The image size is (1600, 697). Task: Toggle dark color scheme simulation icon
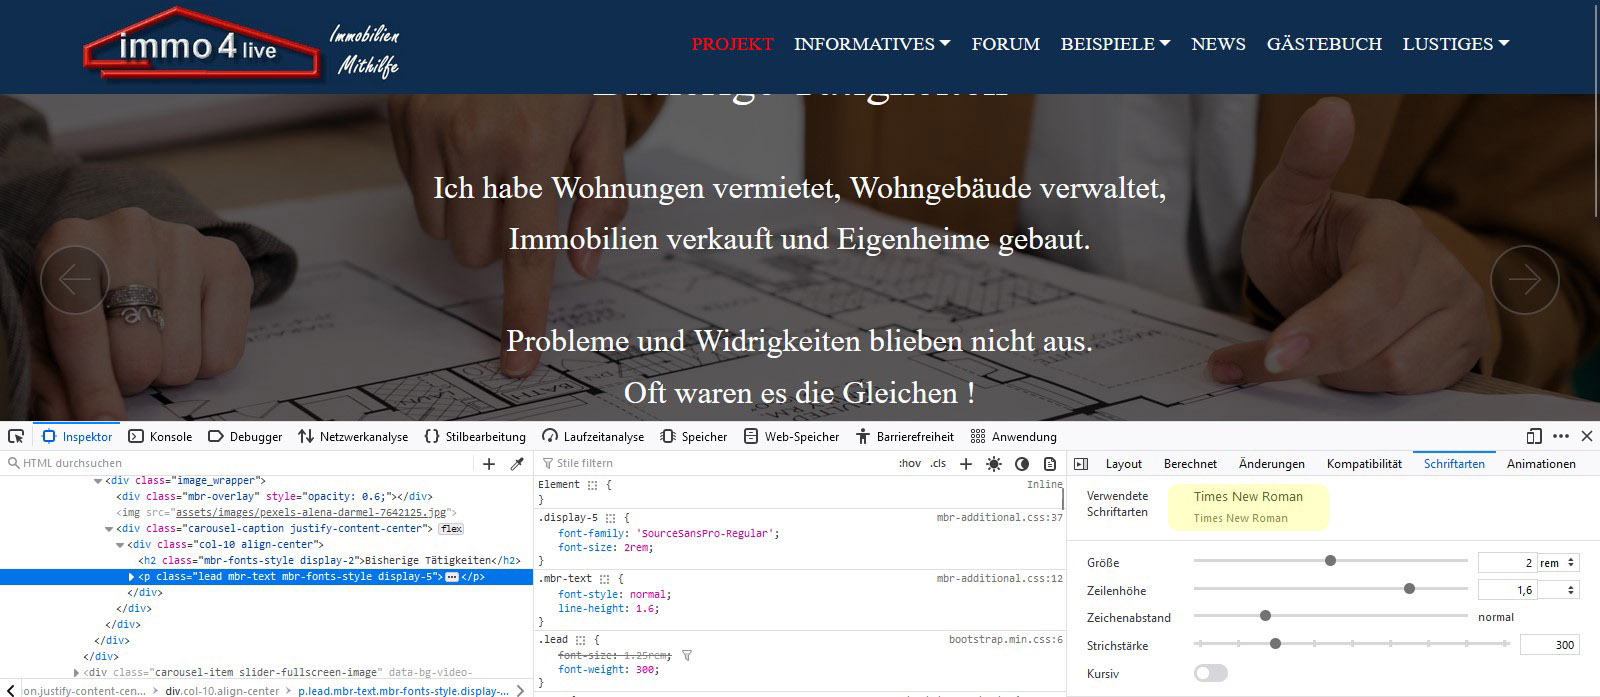[x=1022, y=464]
